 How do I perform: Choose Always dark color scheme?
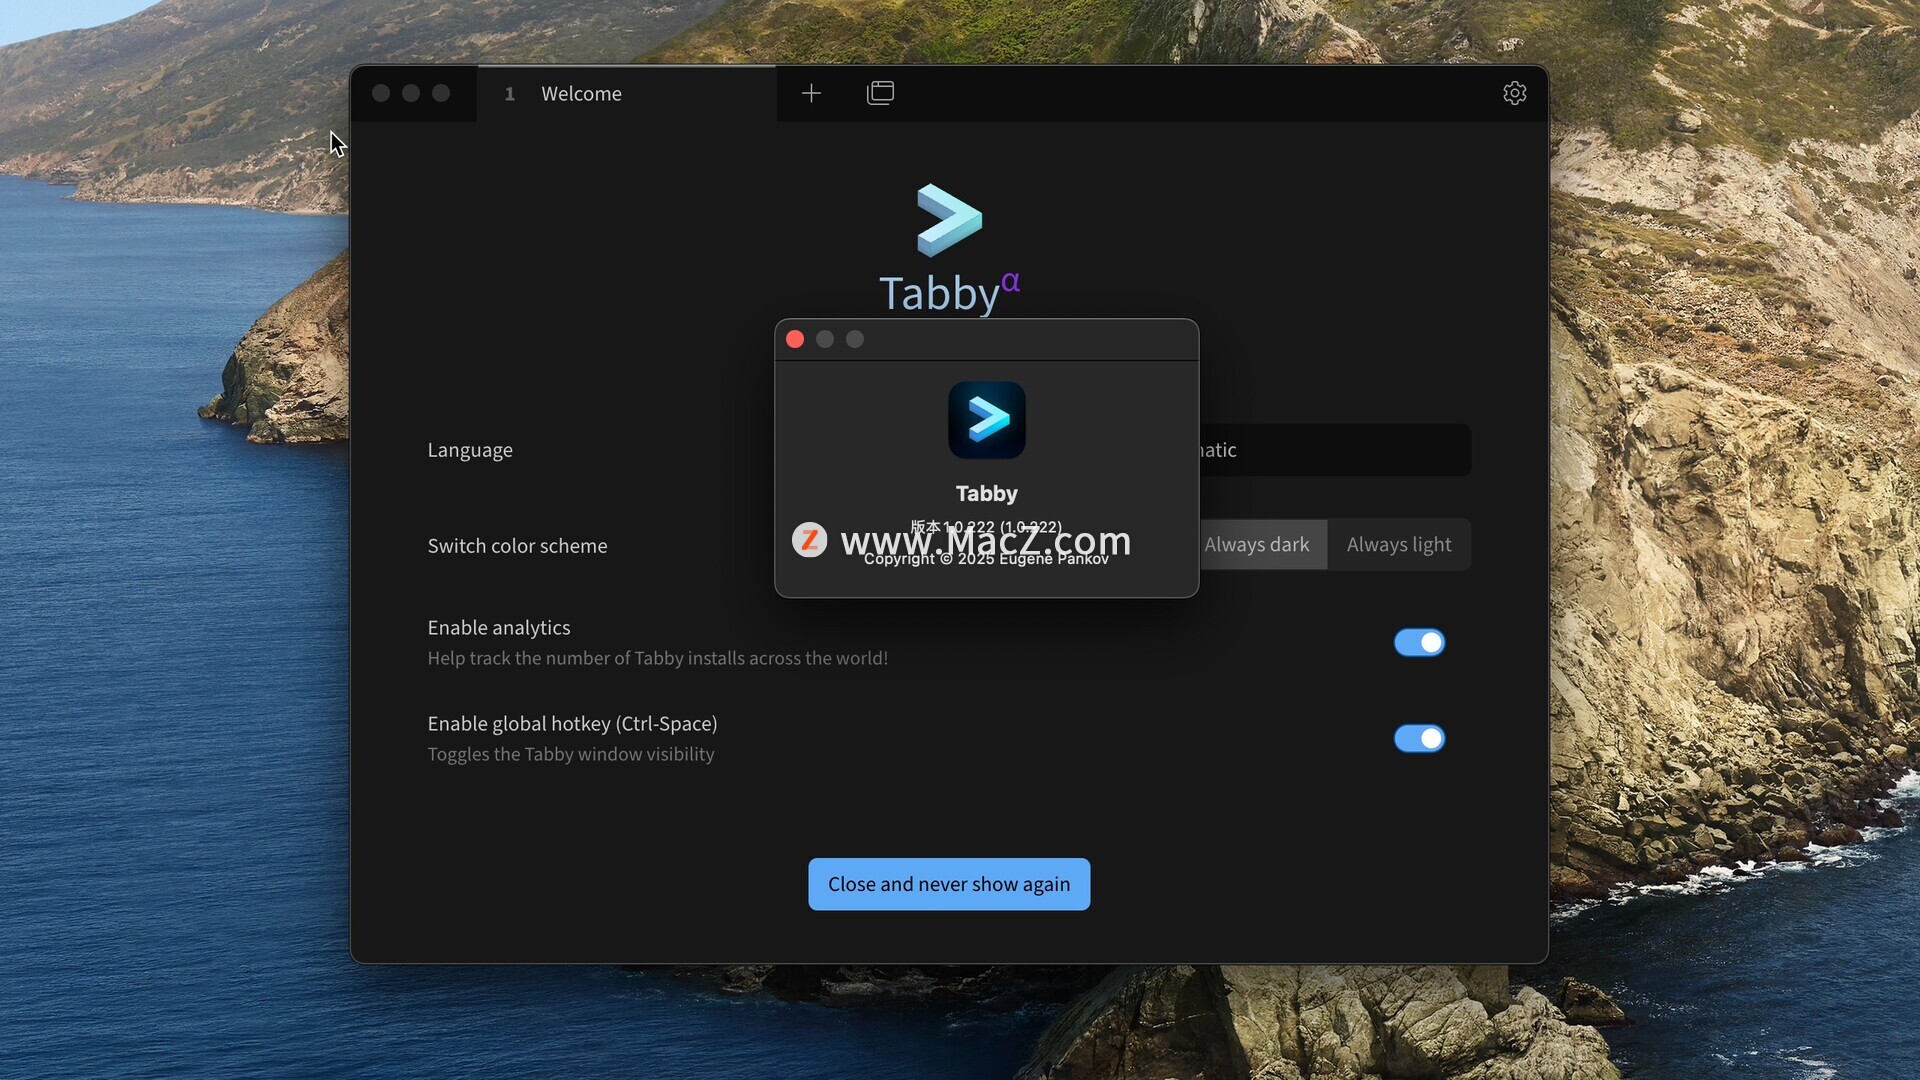1263,544
